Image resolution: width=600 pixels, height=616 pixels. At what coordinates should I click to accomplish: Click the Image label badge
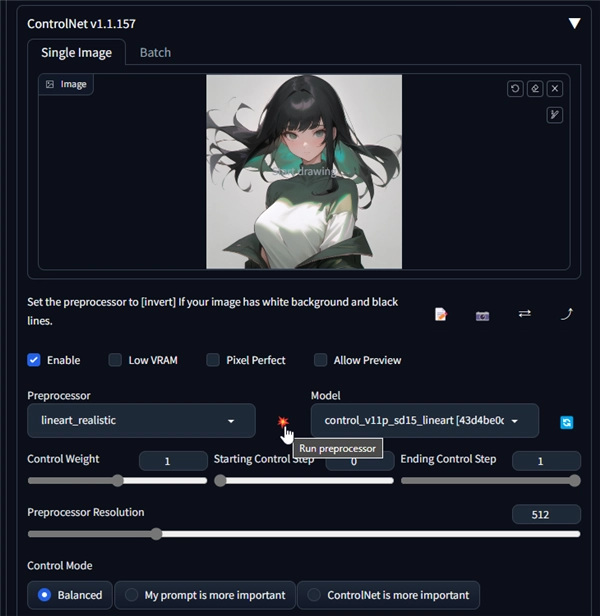point(66,84)
